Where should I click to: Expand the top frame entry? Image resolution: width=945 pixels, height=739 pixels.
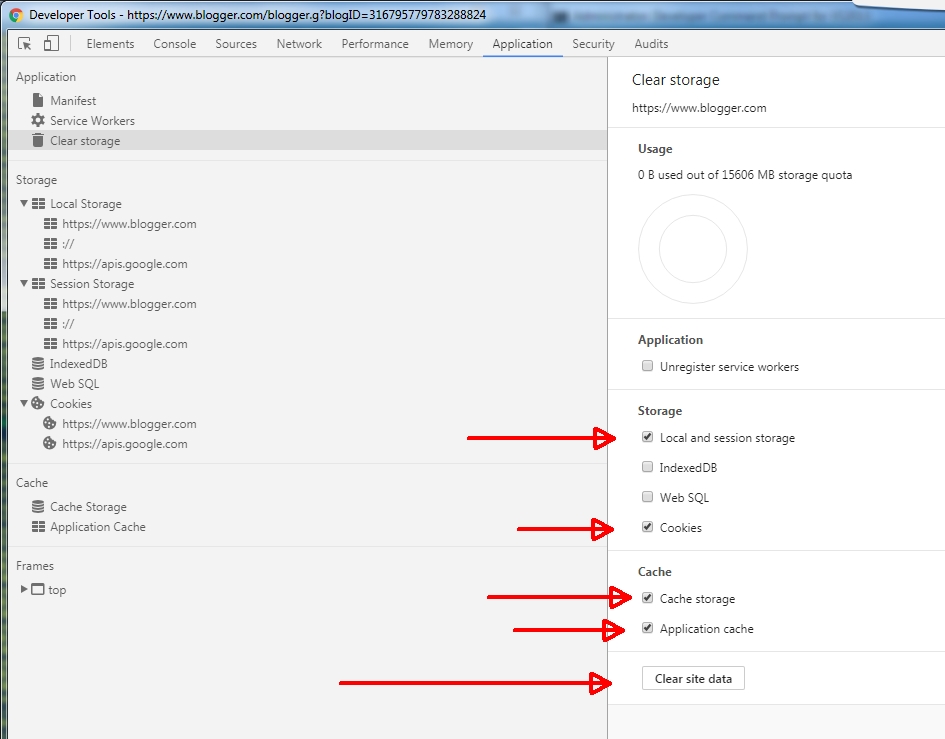[x=22, y=589]
